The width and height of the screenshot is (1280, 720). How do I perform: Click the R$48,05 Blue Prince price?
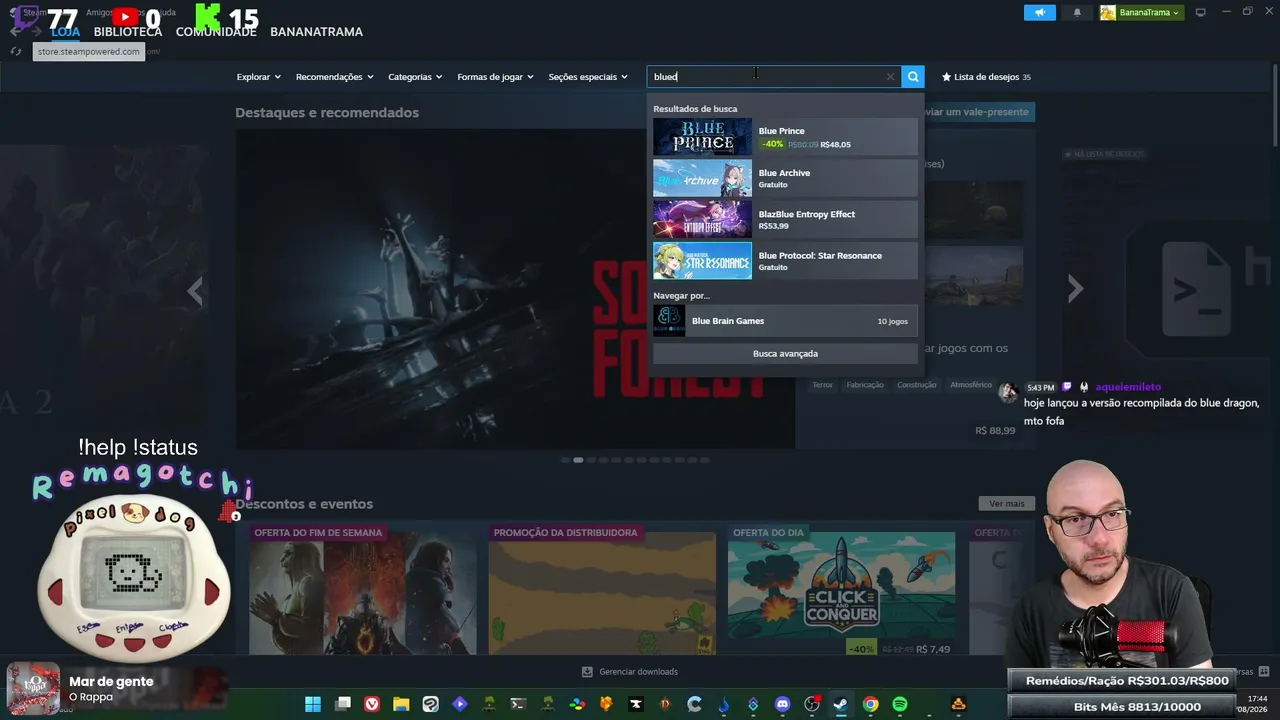[x=835, y=145]
